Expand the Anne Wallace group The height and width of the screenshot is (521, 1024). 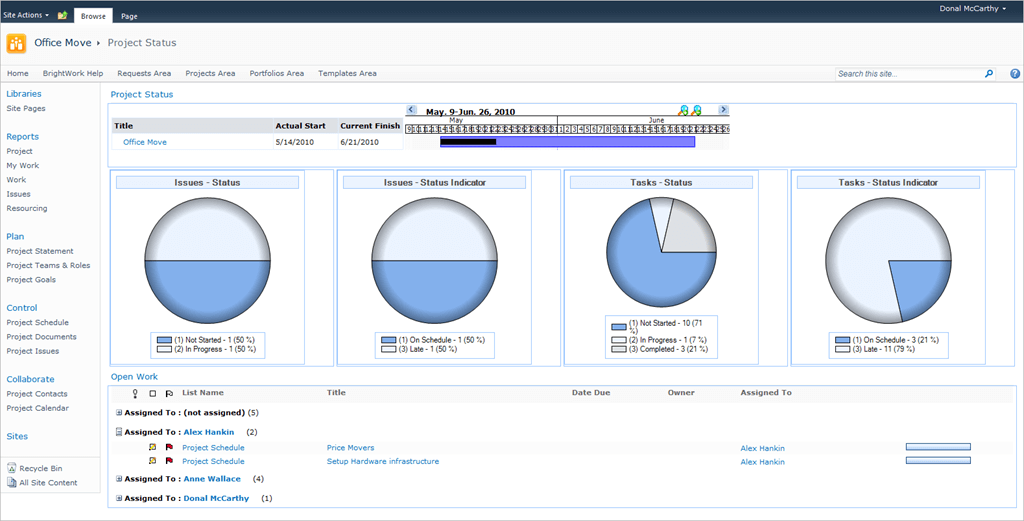click(x=119, y=479)
